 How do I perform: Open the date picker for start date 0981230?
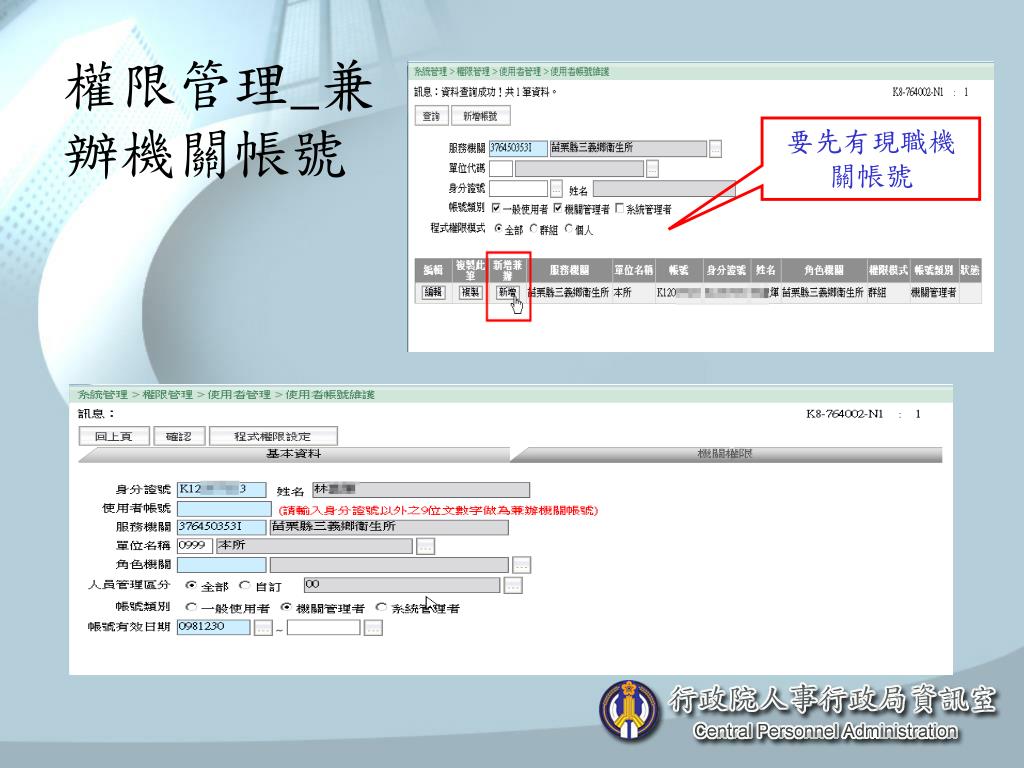(263, 628)
